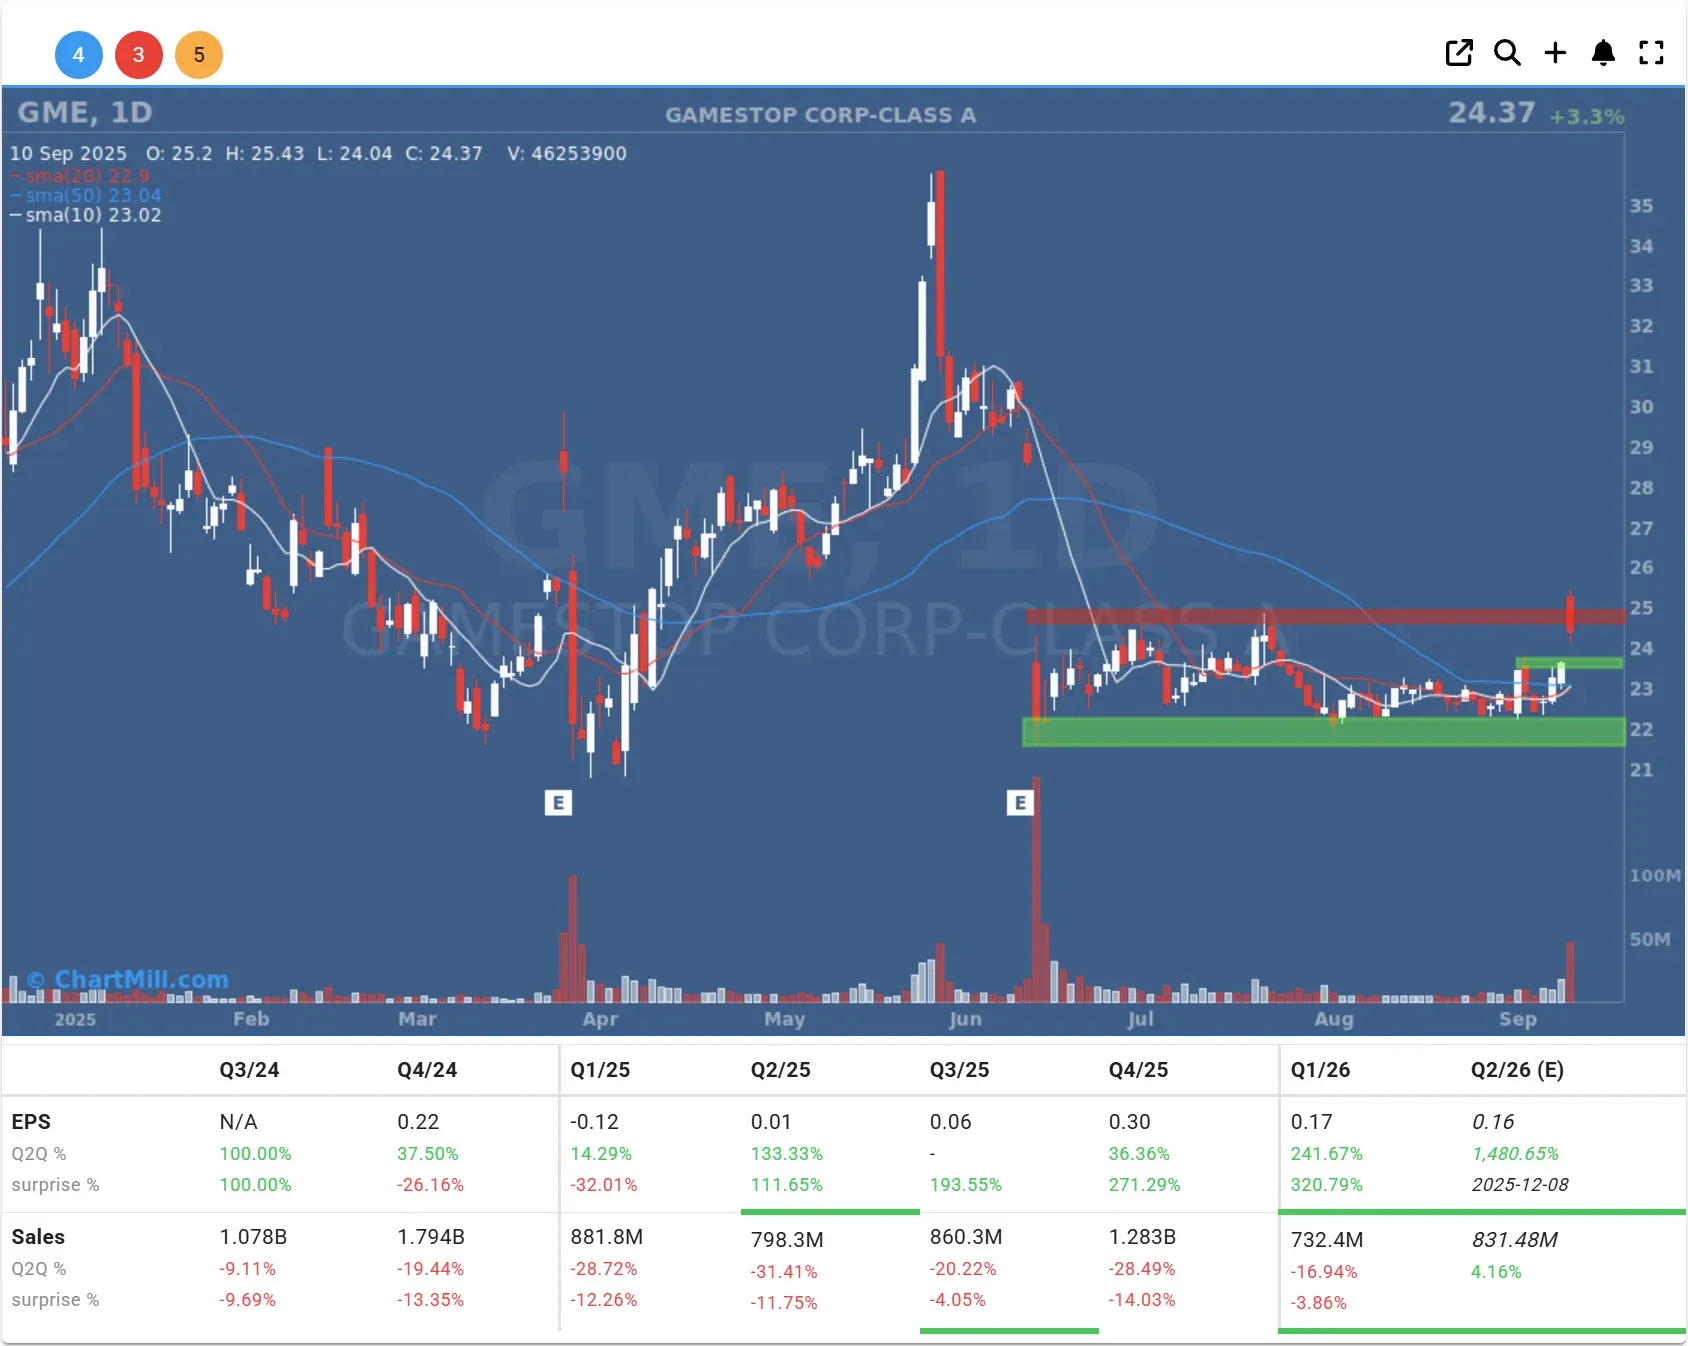Click the blue circle badge showing 4
The image size is (1688, 1346).
coord(78,55)
